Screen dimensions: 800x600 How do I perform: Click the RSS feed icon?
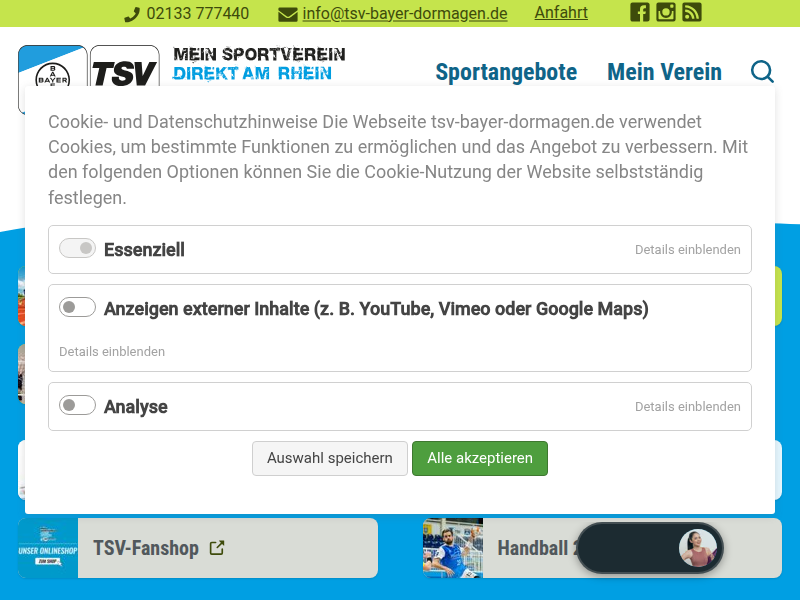tap(692, 13)
